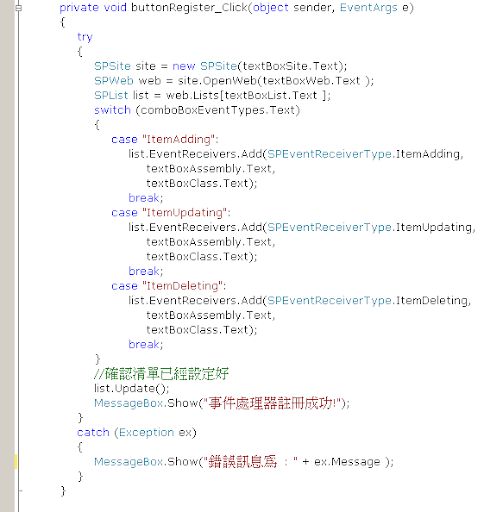This screenshot has height=512, width=484.
Task: Click the Exception type in catch
Action: tap(146, 433)
